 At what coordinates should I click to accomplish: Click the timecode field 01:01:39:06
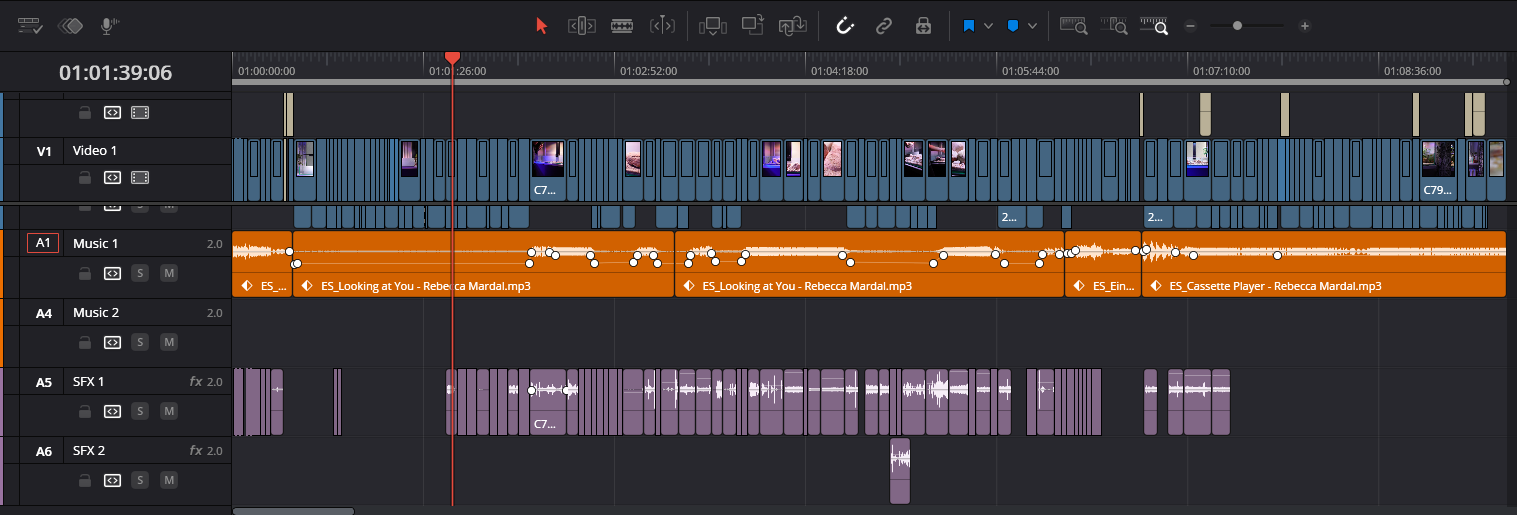click(x=116, y=73)
